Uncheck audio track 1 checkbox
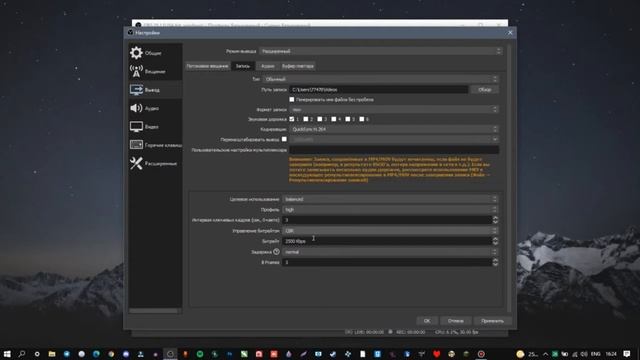640x360 pixels. coord(291,119)
